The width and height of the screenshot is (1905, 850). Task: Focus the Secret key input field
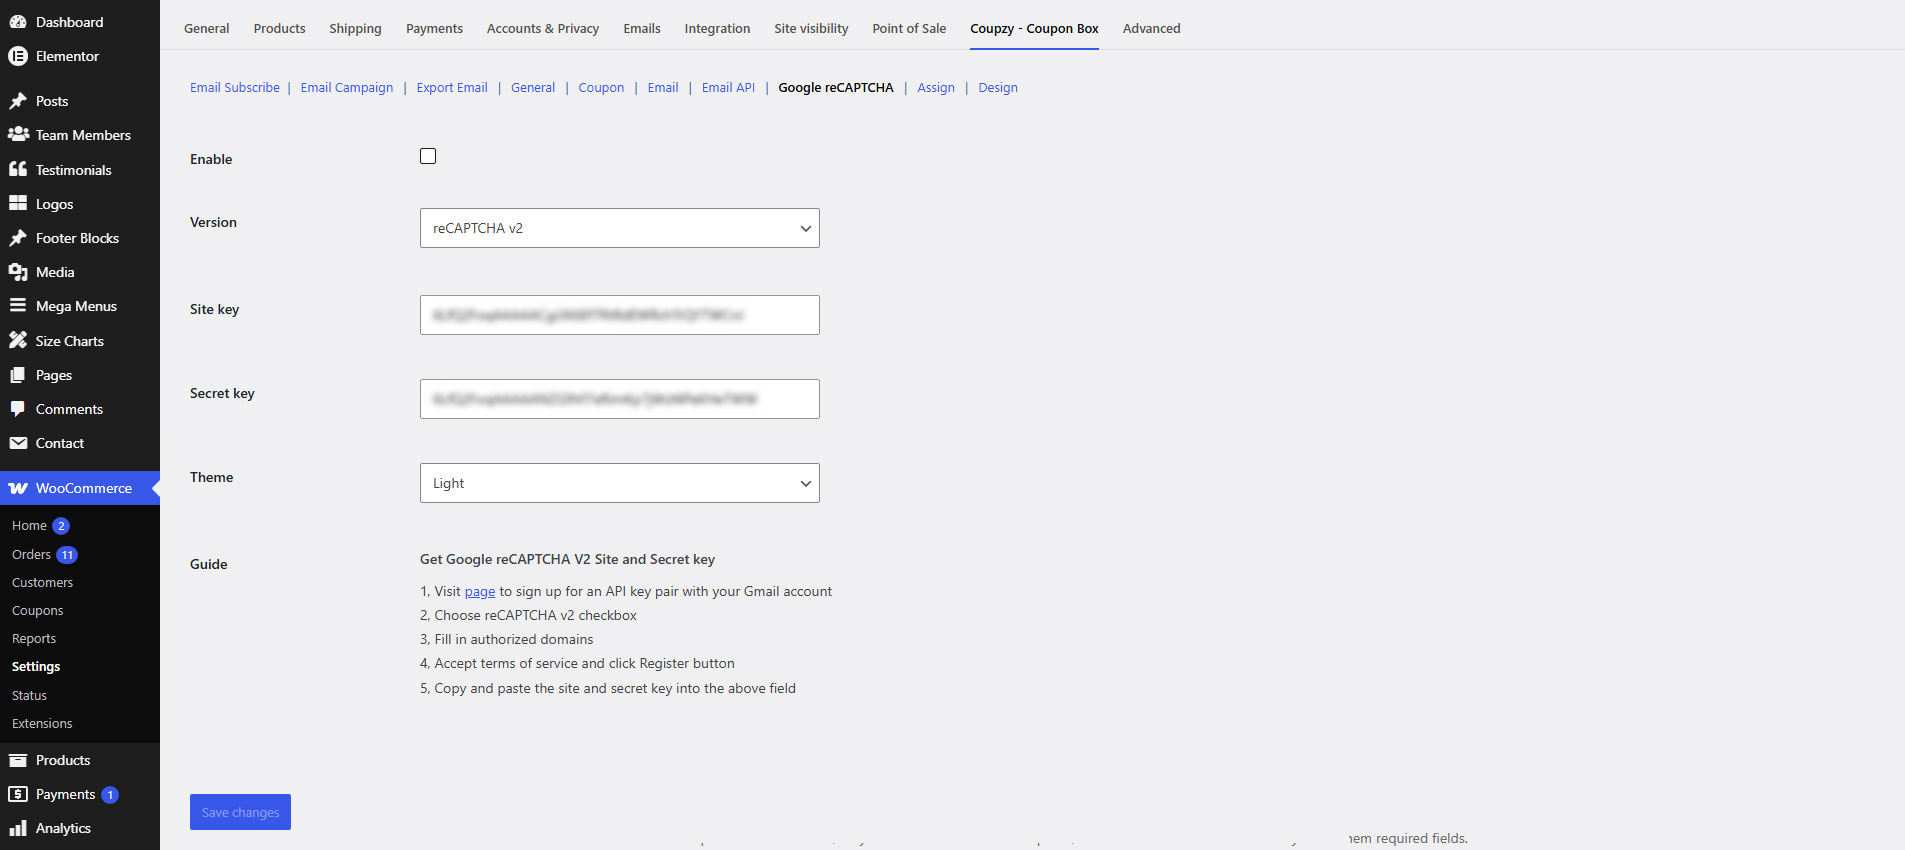(620, 399)
